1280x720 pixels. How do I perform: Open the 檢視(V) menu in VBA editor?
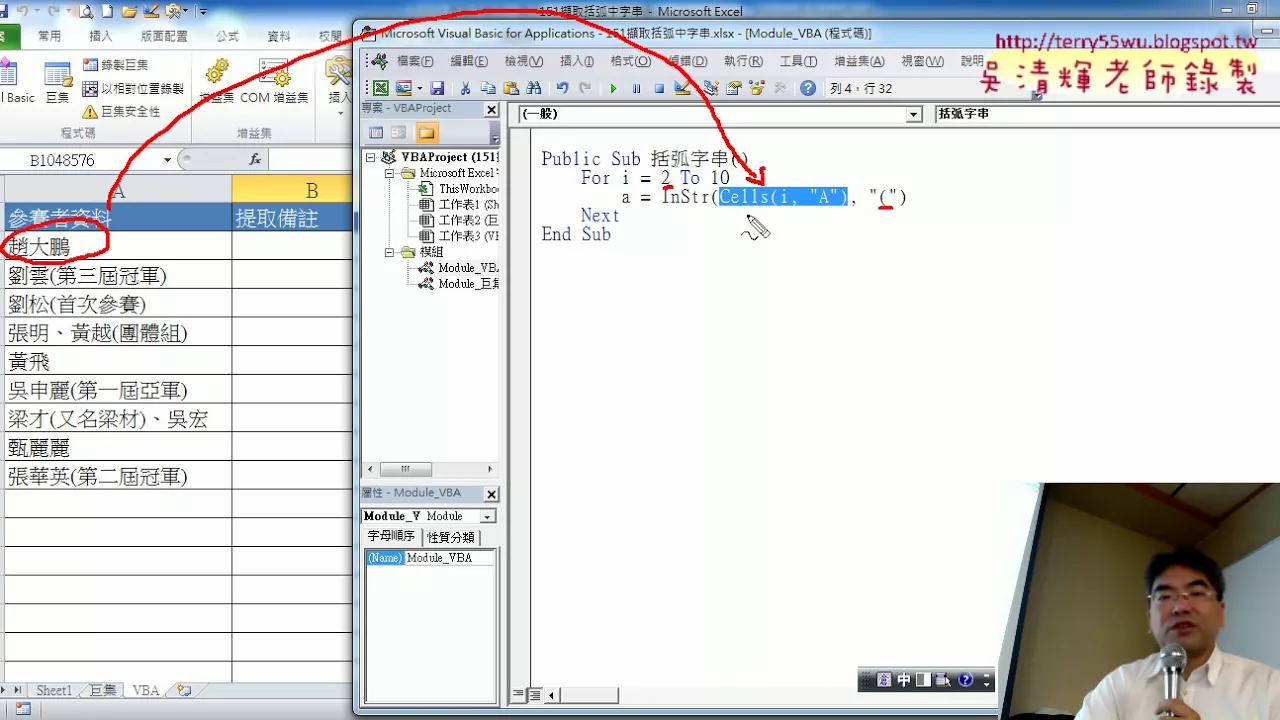[524, 61]
